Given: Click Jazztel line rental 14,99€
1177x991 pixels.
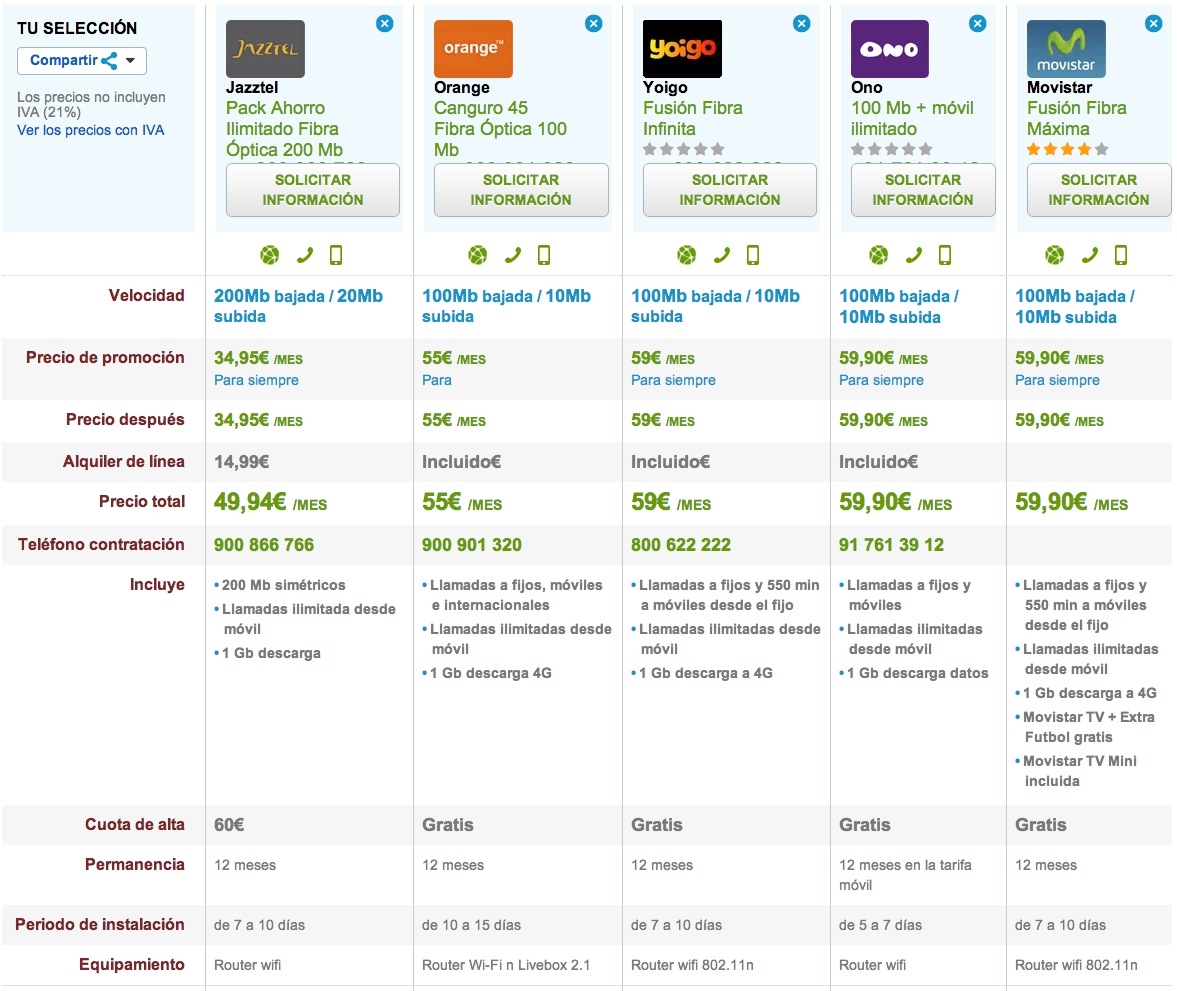Looking at the screenshot, I should click(x=242, y=462).
